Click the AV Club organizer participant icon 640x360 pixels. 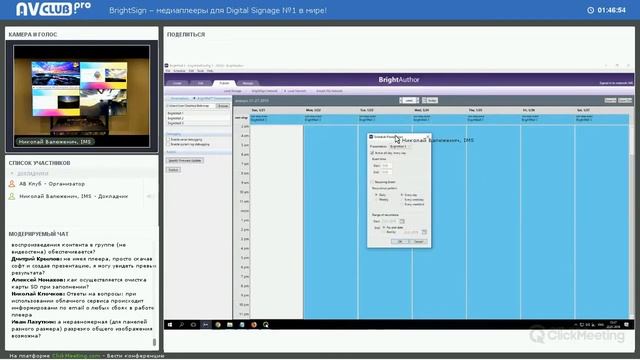point(12,184)
